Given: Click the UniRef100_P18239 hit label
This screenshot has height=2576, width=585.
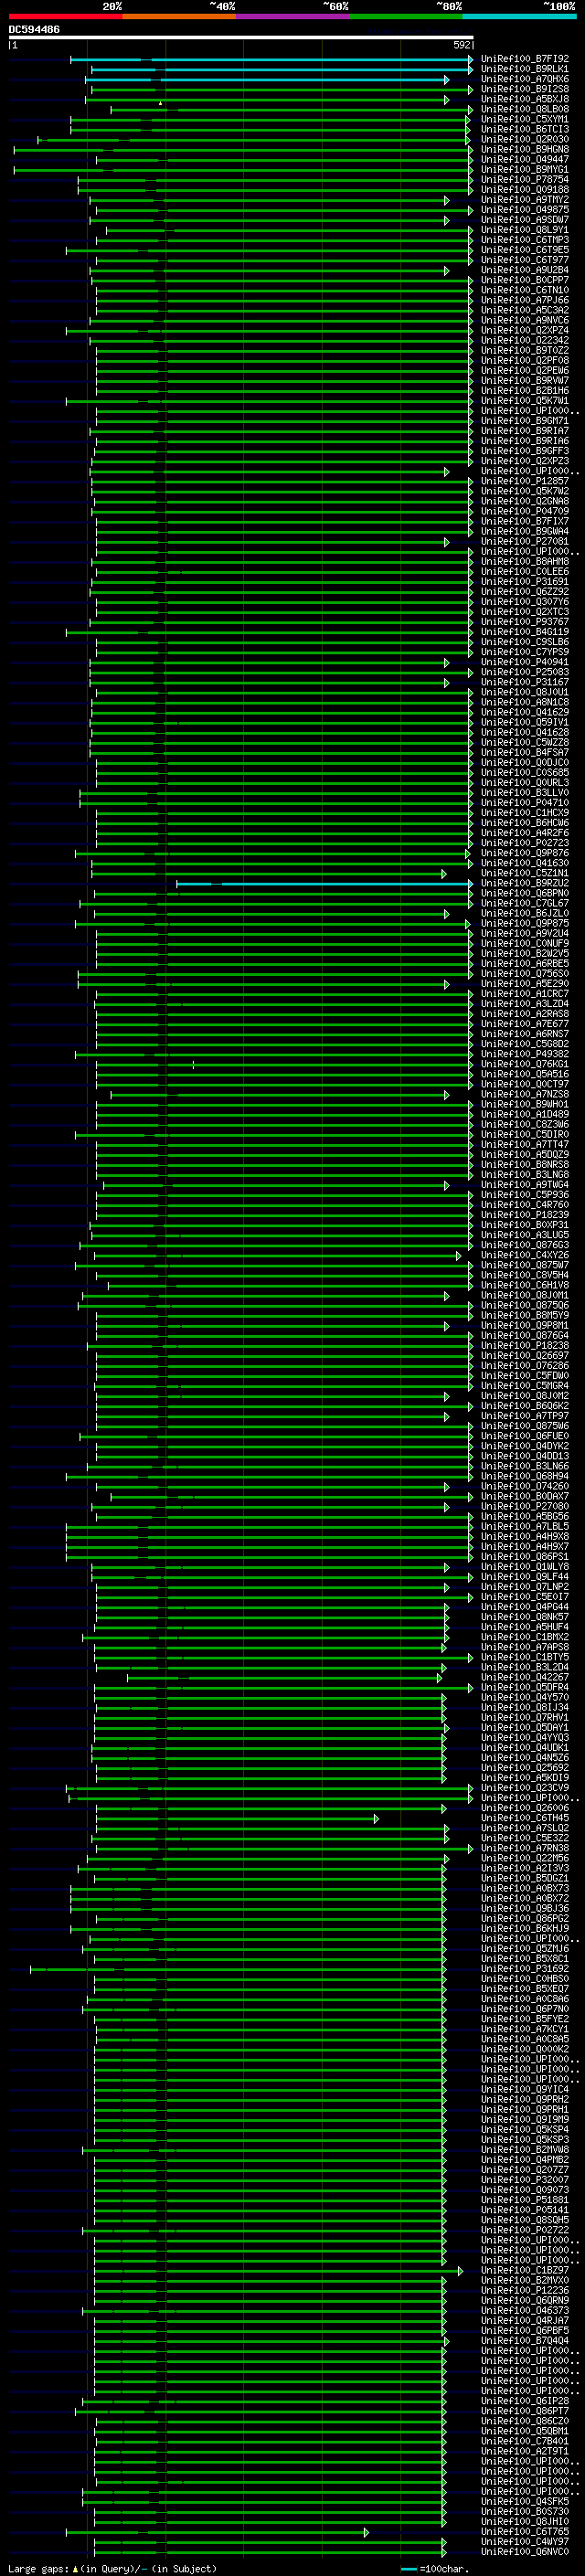Looking at the screenshot, I should [x=525, y=1215].
